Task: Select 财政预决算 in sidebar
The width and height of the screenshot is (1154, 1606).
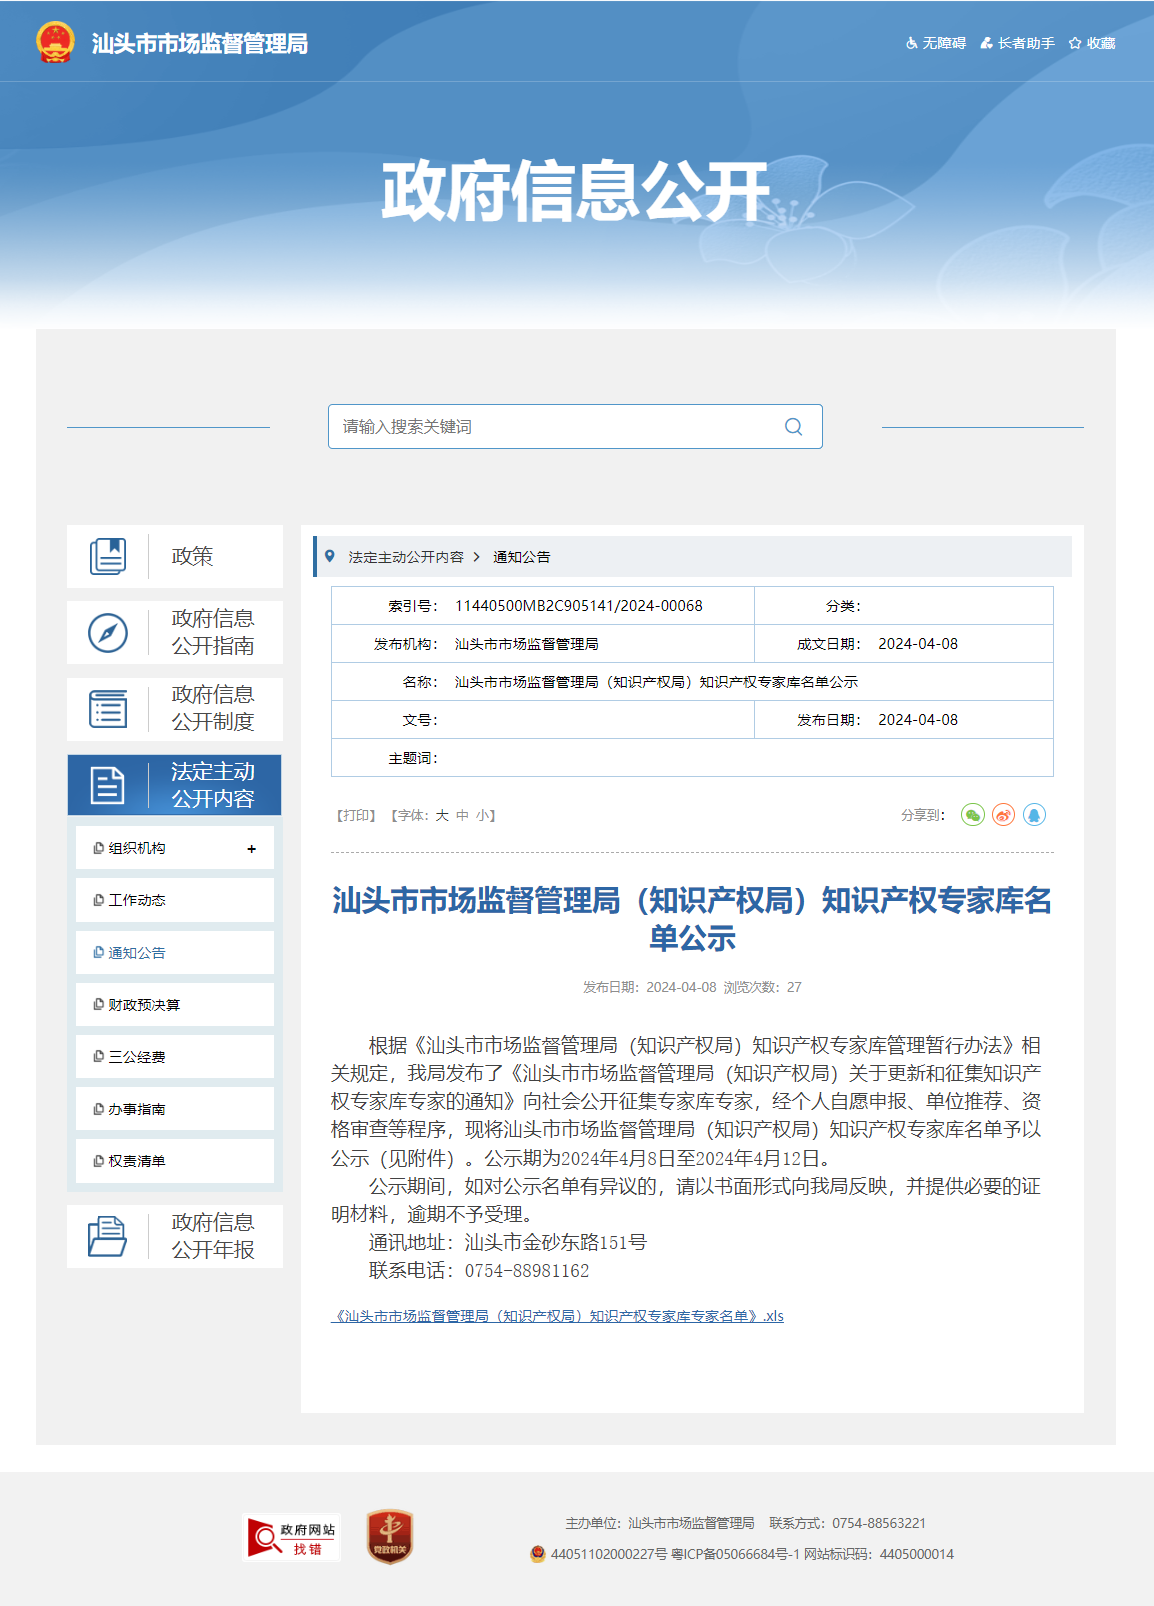Action: pyautogui.click(x=144, y=1005)
